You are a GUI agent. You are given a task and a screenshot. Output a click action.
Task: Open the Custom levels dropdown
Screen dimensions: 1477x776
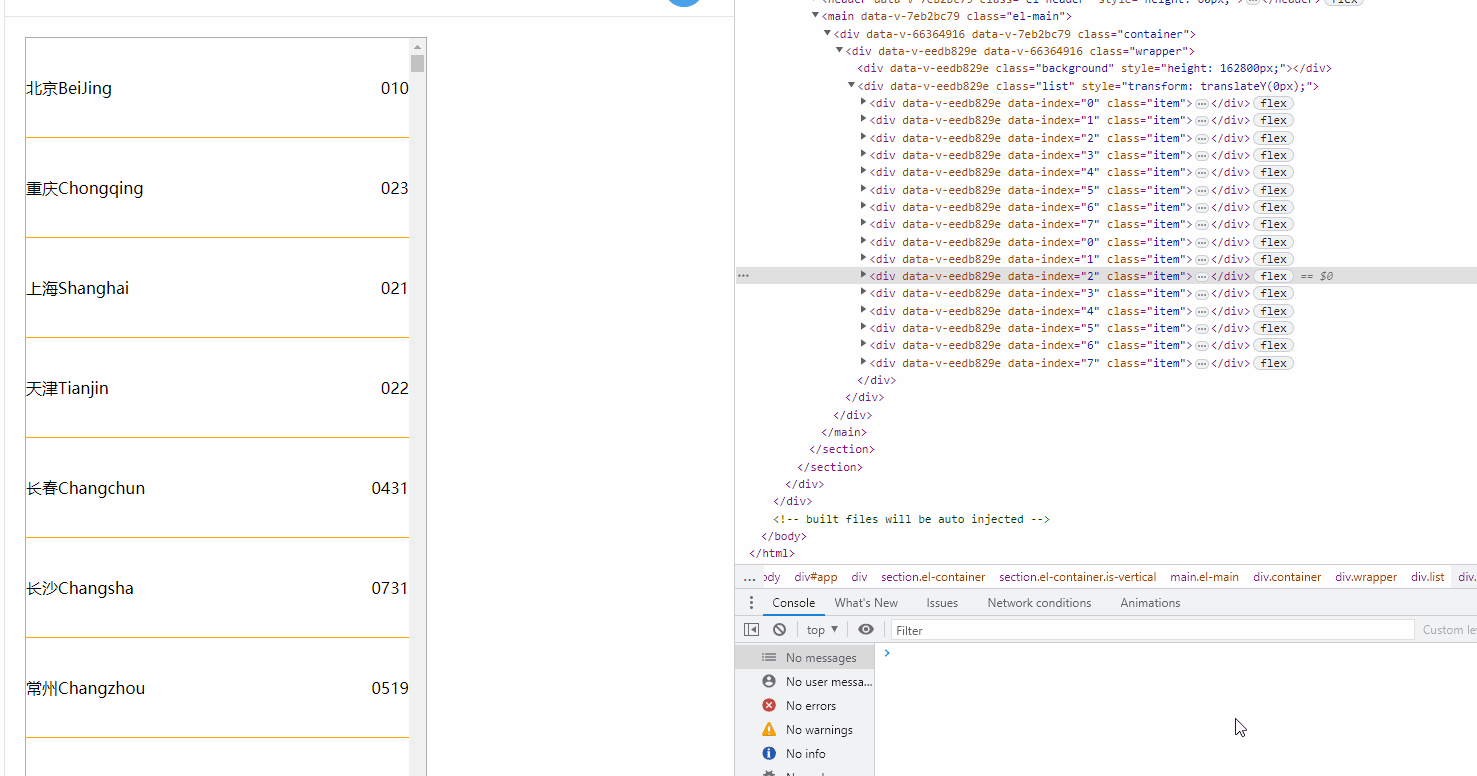tap(1449, 630)
